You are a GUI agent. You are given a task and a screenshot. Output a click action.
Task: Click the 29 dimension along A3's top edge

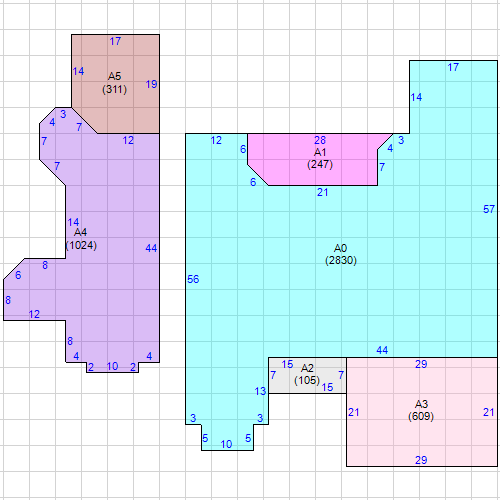point(421,364)
